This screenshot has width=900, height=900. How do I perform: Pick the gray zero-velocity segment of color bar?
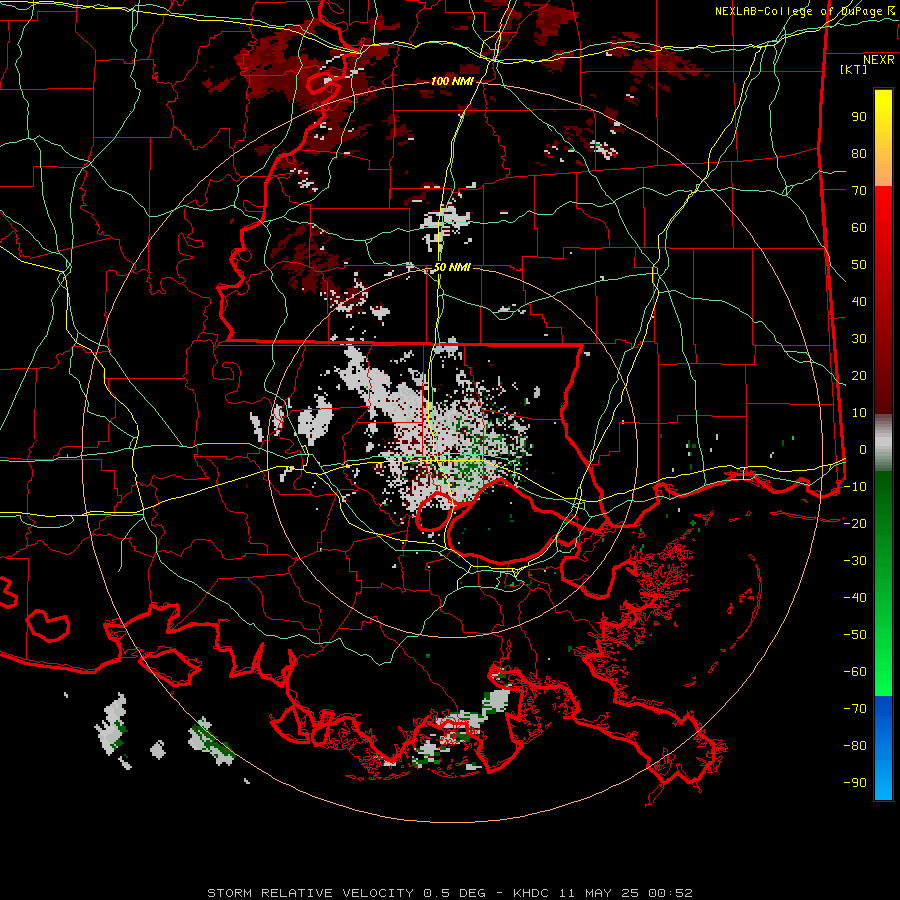[883, 443]
